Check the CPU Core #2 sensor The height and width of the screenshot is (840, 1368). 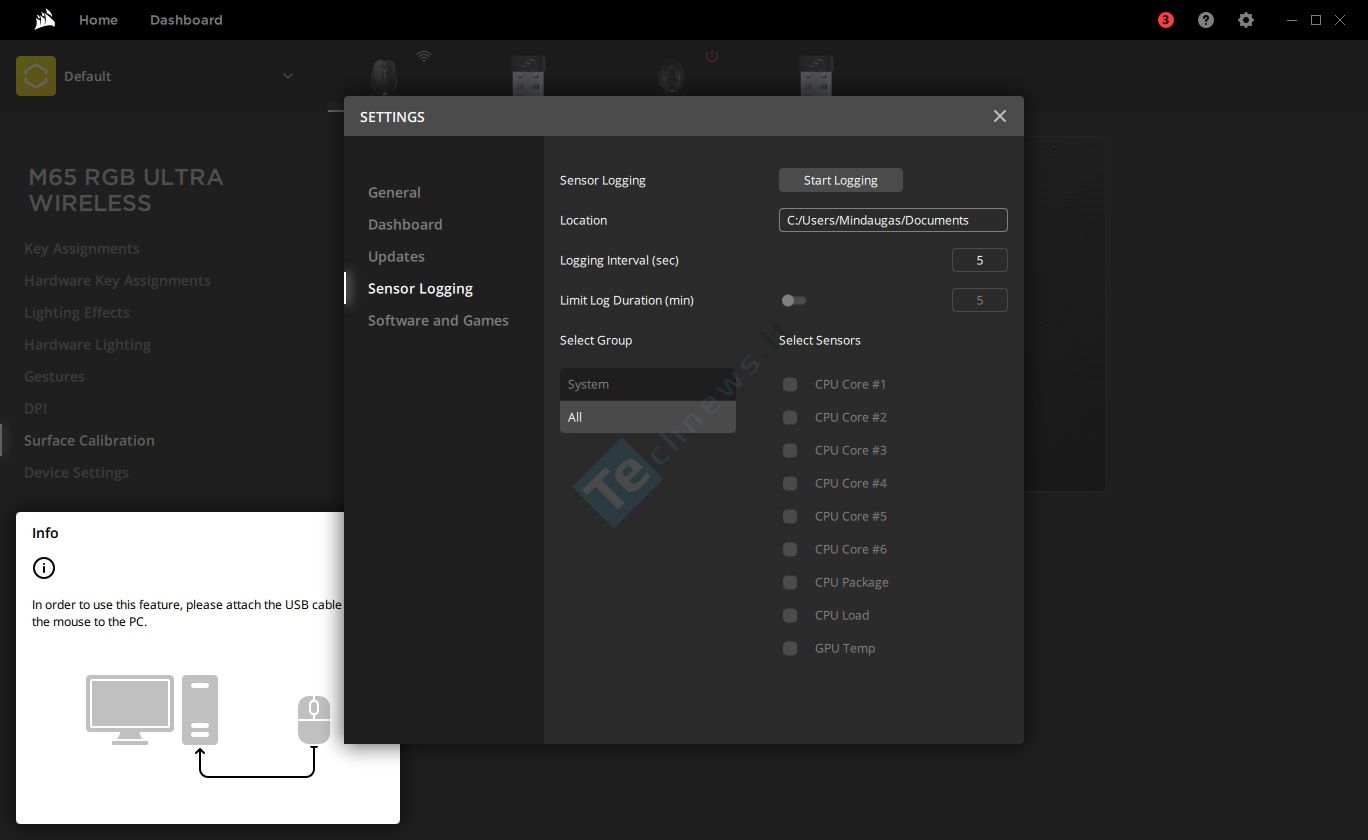[x=790, y=417]
